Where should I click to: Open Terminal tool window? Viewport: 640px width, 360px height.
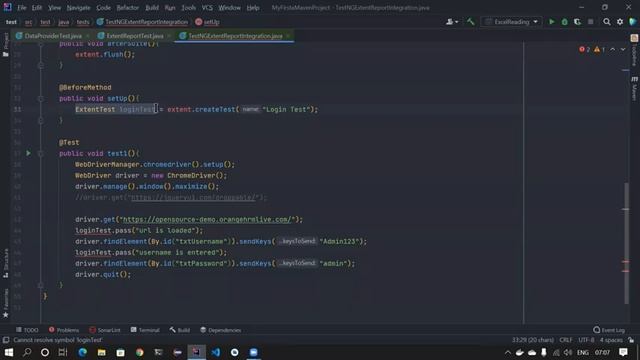click(x=145, y=330)
